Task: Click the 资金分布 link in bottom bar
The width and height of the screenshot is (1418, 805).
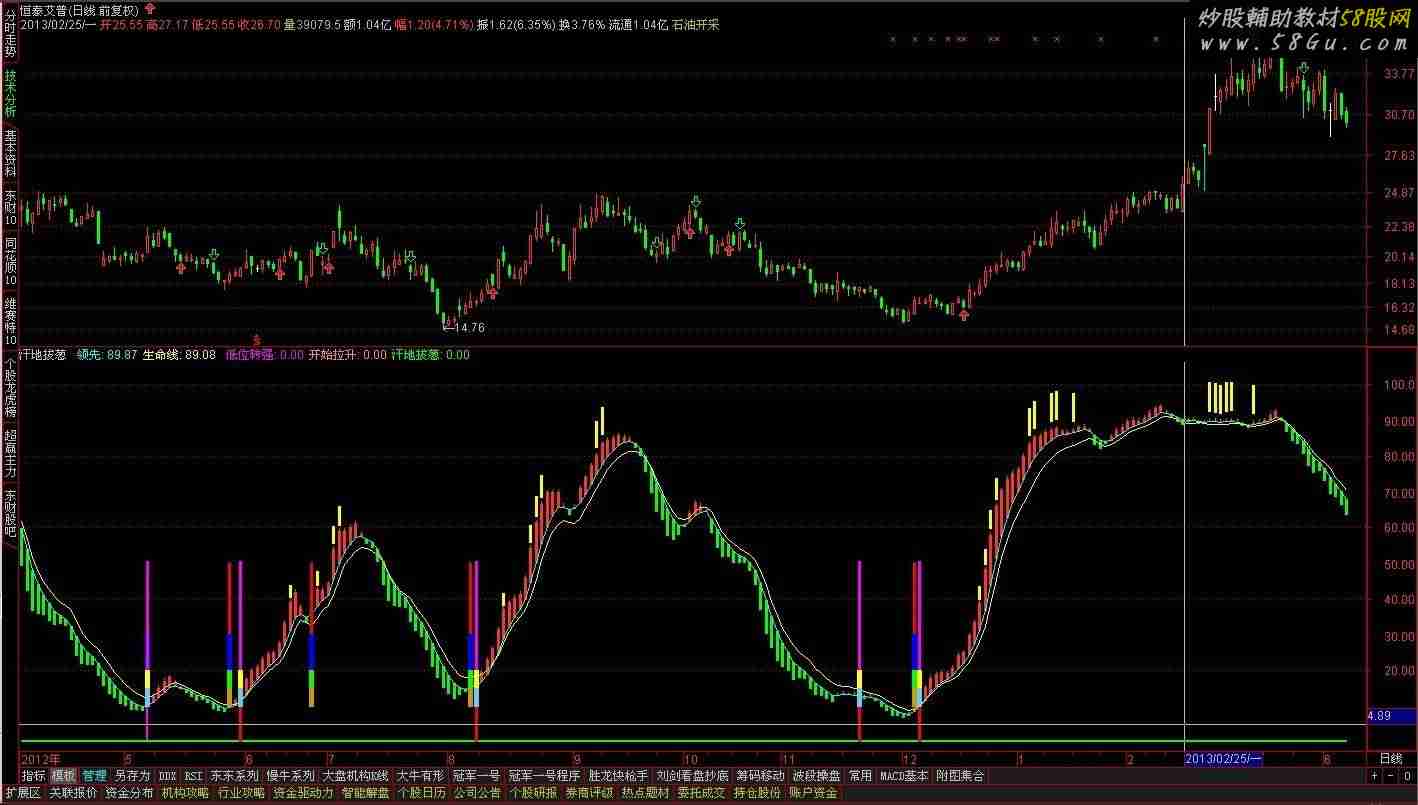Action: coord(129,793)
